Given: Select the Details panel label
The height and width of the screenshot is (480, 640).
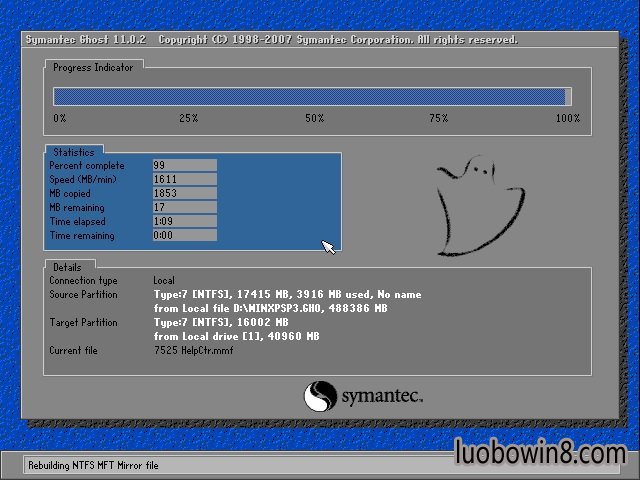Looking at the screenshot, I should click(x=67, y=267).
